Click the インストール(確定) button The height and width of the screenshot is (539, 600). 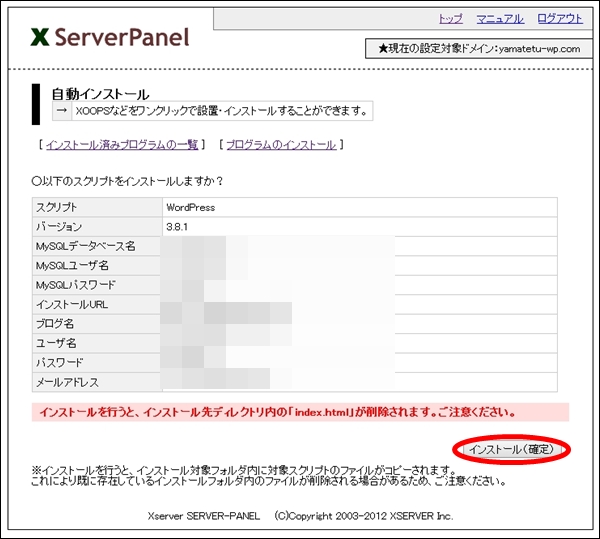pos(512,449)
